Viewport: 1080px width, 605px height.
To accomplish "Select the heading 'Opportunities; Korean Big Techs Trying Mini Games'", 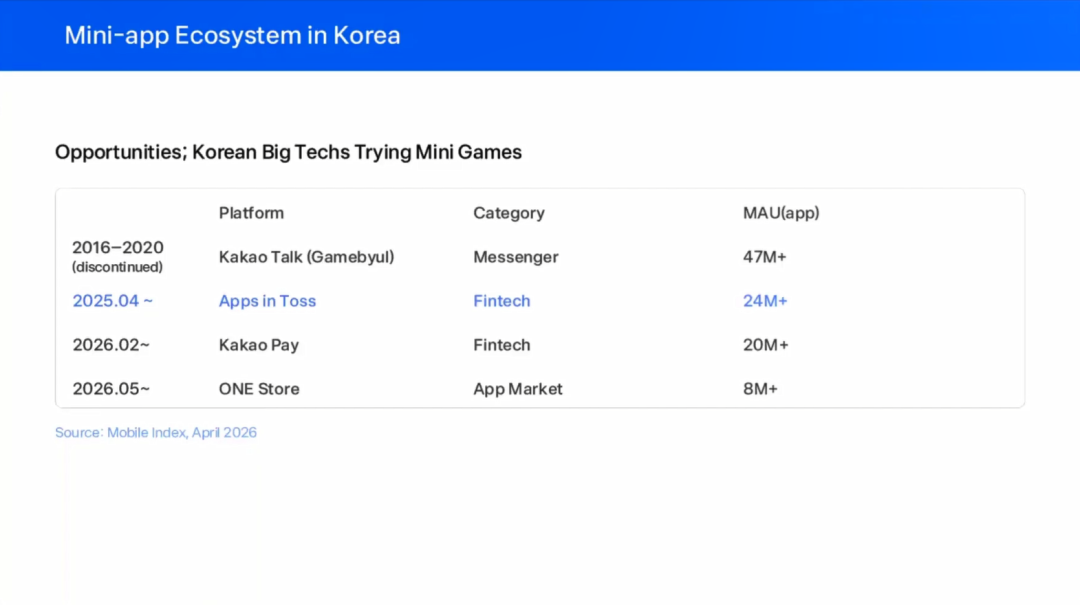I will (288, 152).
